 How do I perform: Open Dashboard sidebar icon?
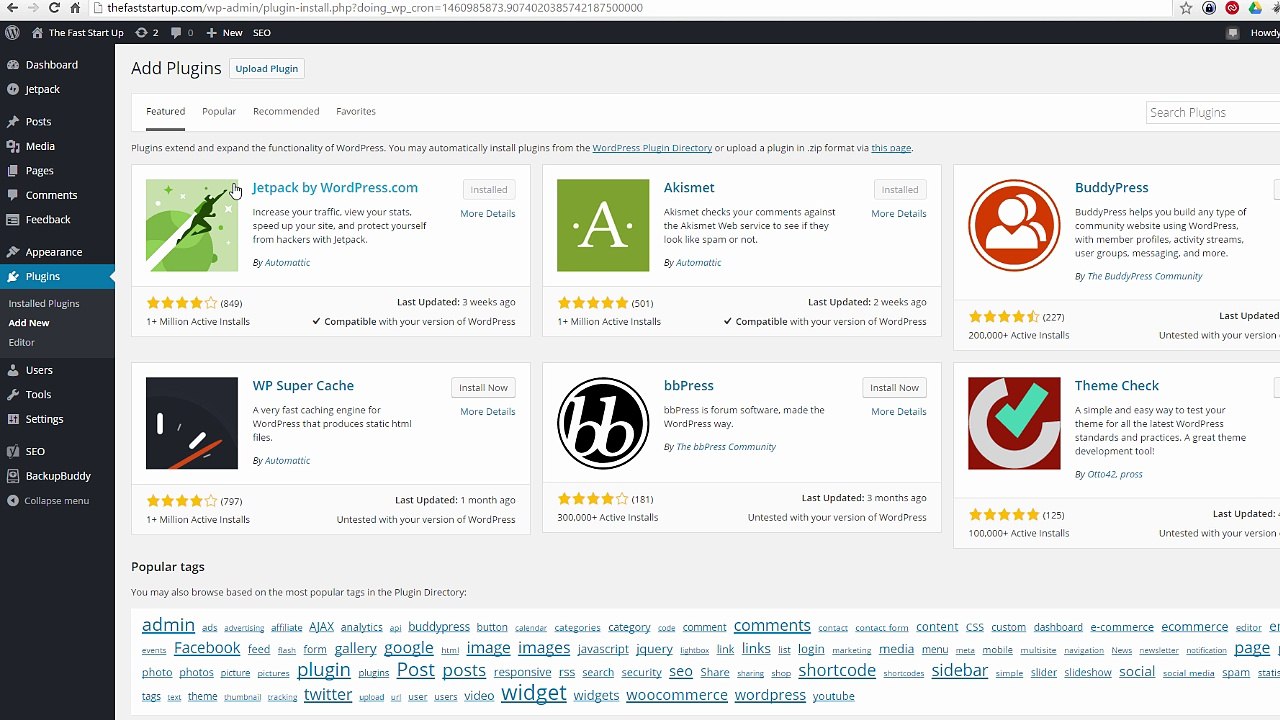pos(13,65)
